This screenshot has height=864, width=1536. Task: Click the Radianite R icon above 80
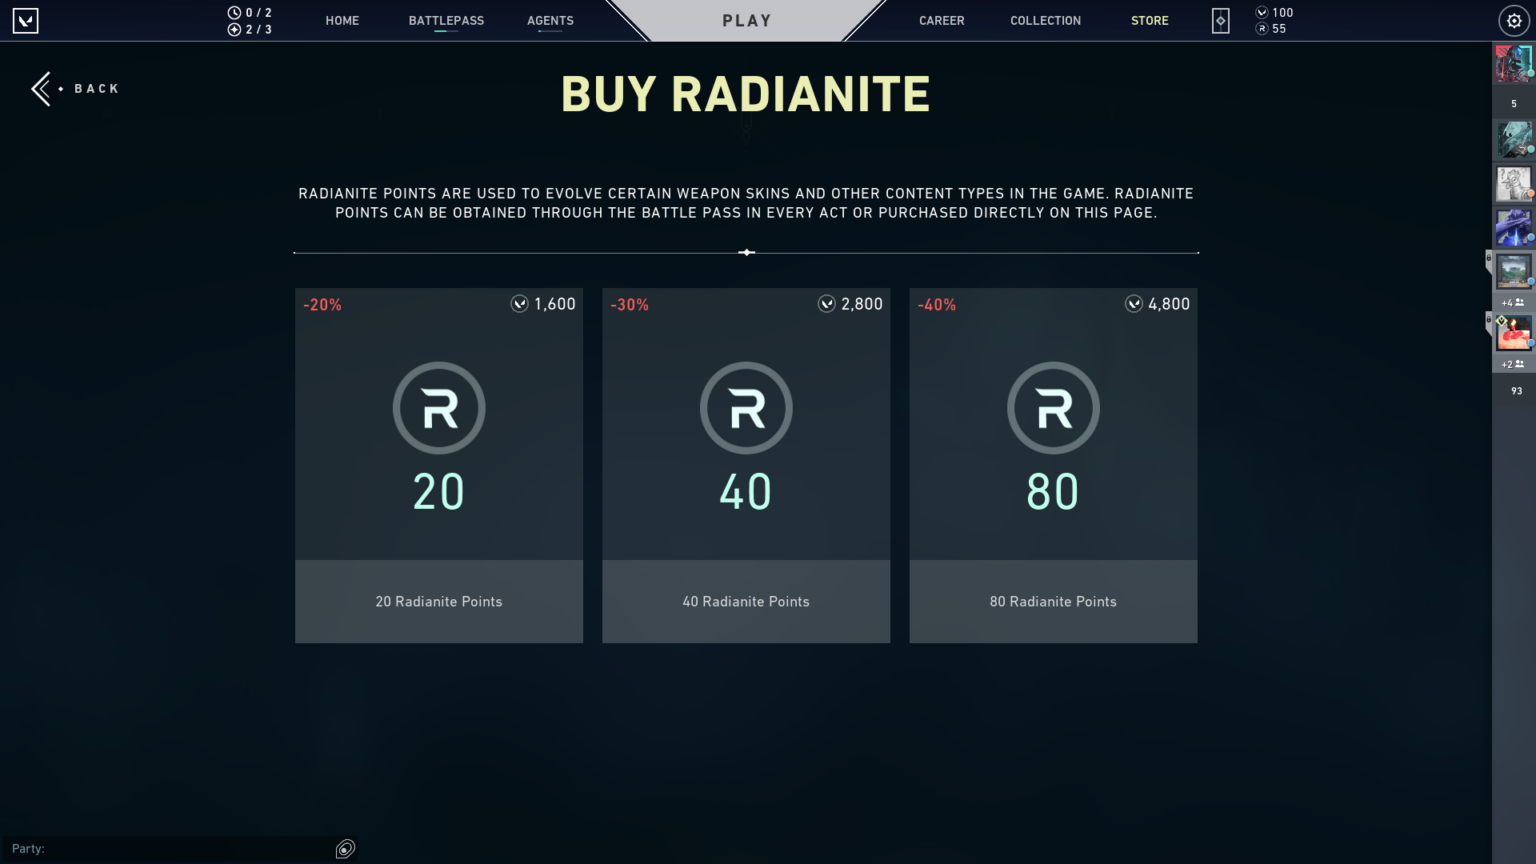[x=1053, y=408]
